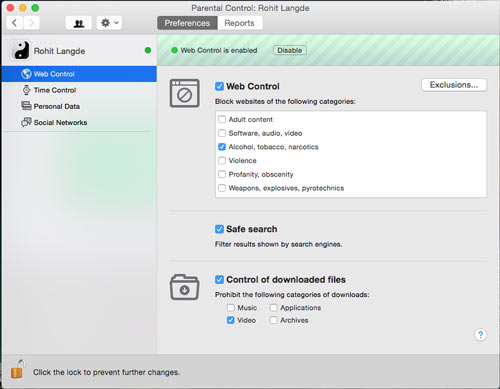
Task: Open Personal Data in the sidebar
Action: 79,106
